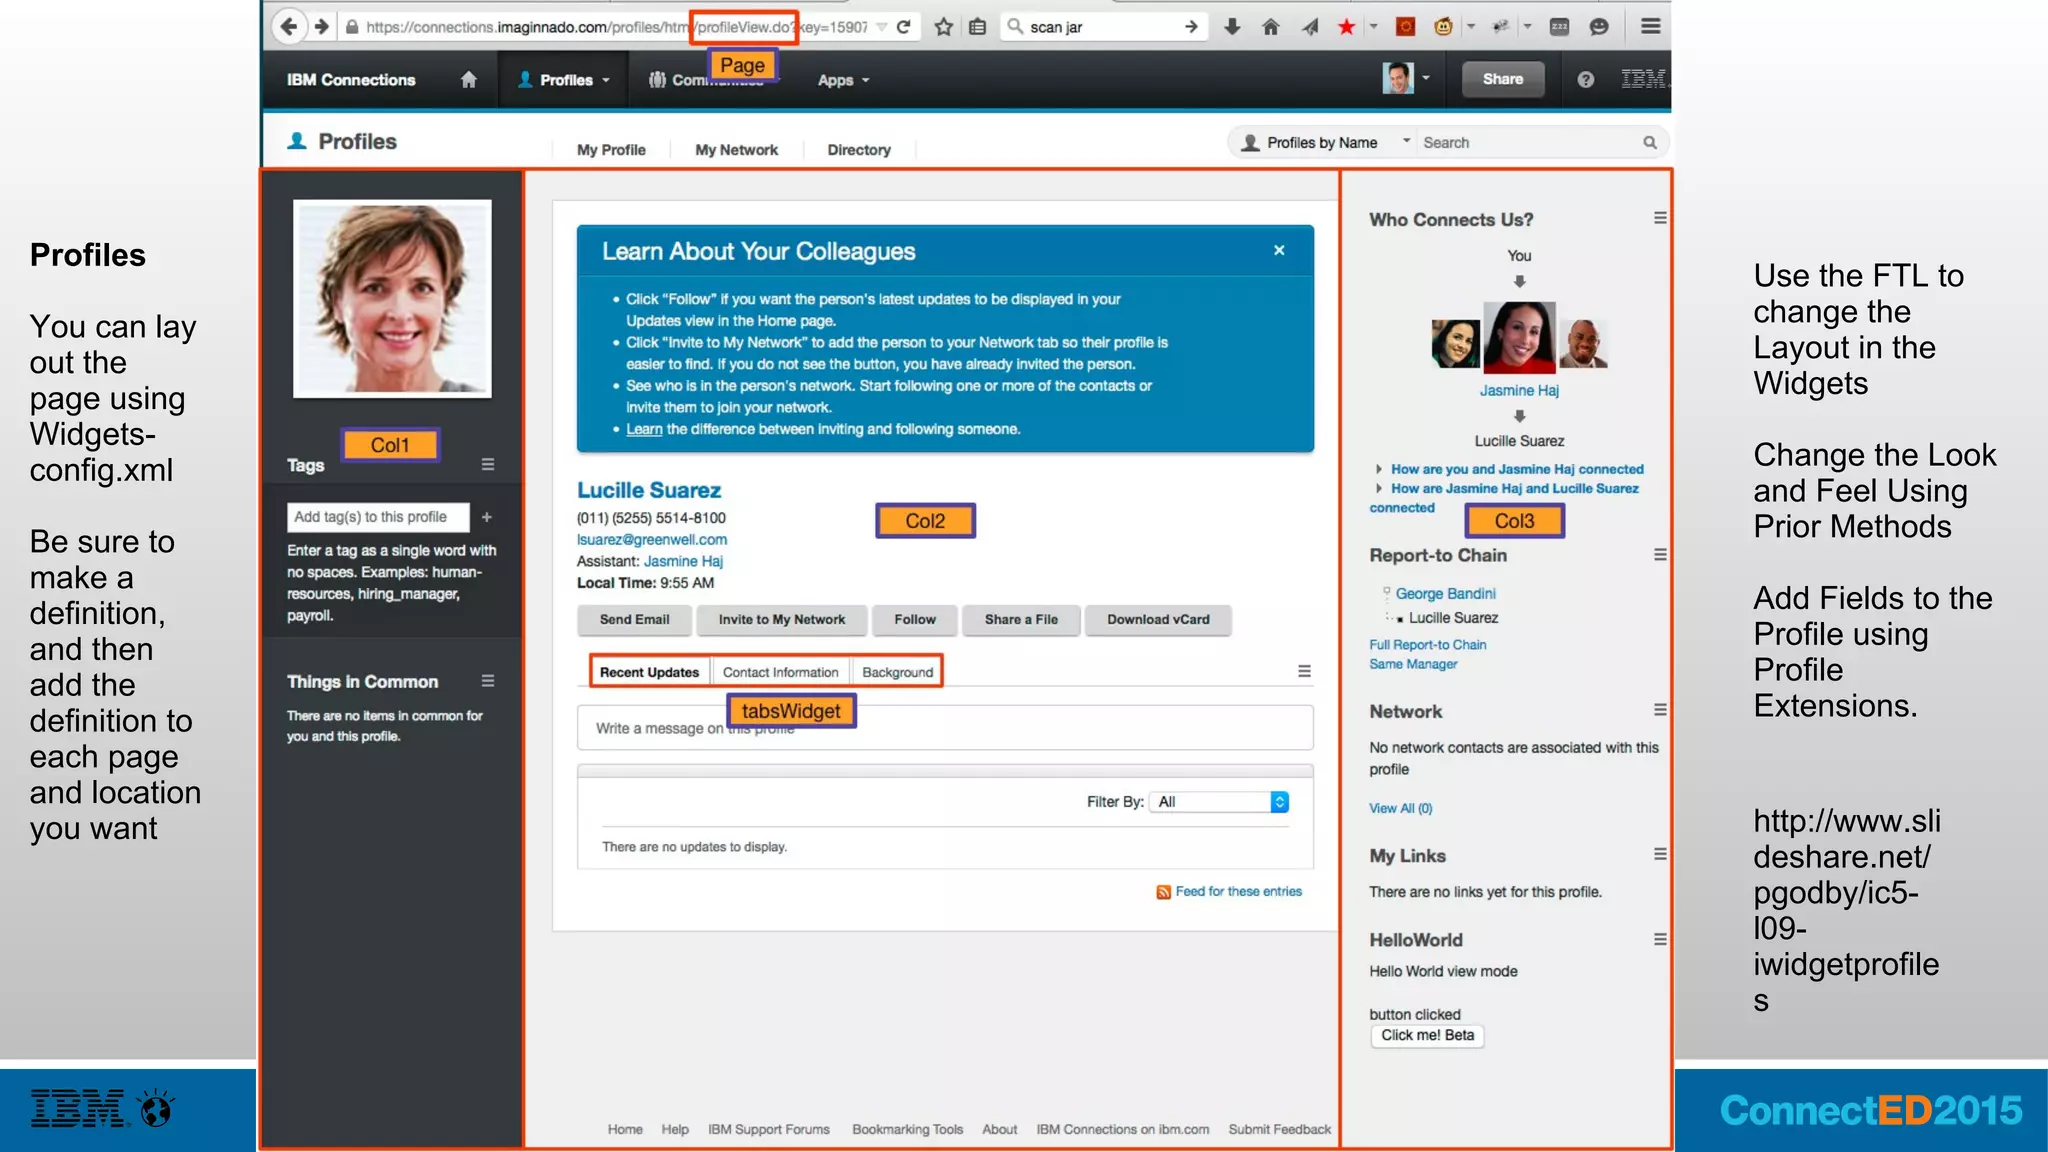Click the Download vCard button
Screen dimensions: 2048x1152
(1157, 620)
